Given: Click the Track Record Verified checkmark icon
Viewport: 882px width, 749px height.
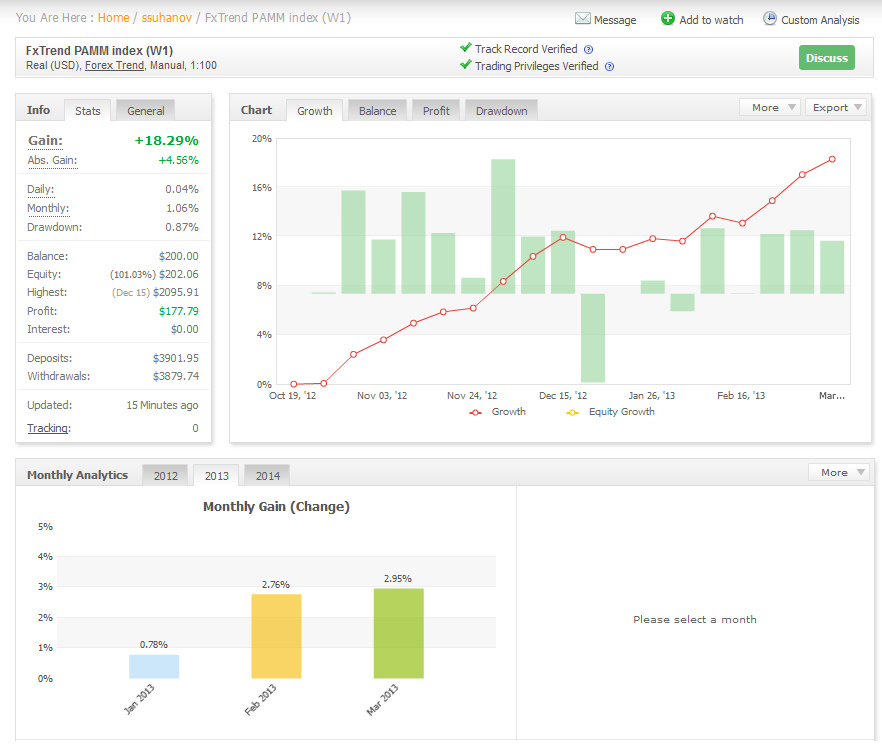Looking at the screenshot, I should click(x=465, y=48).
